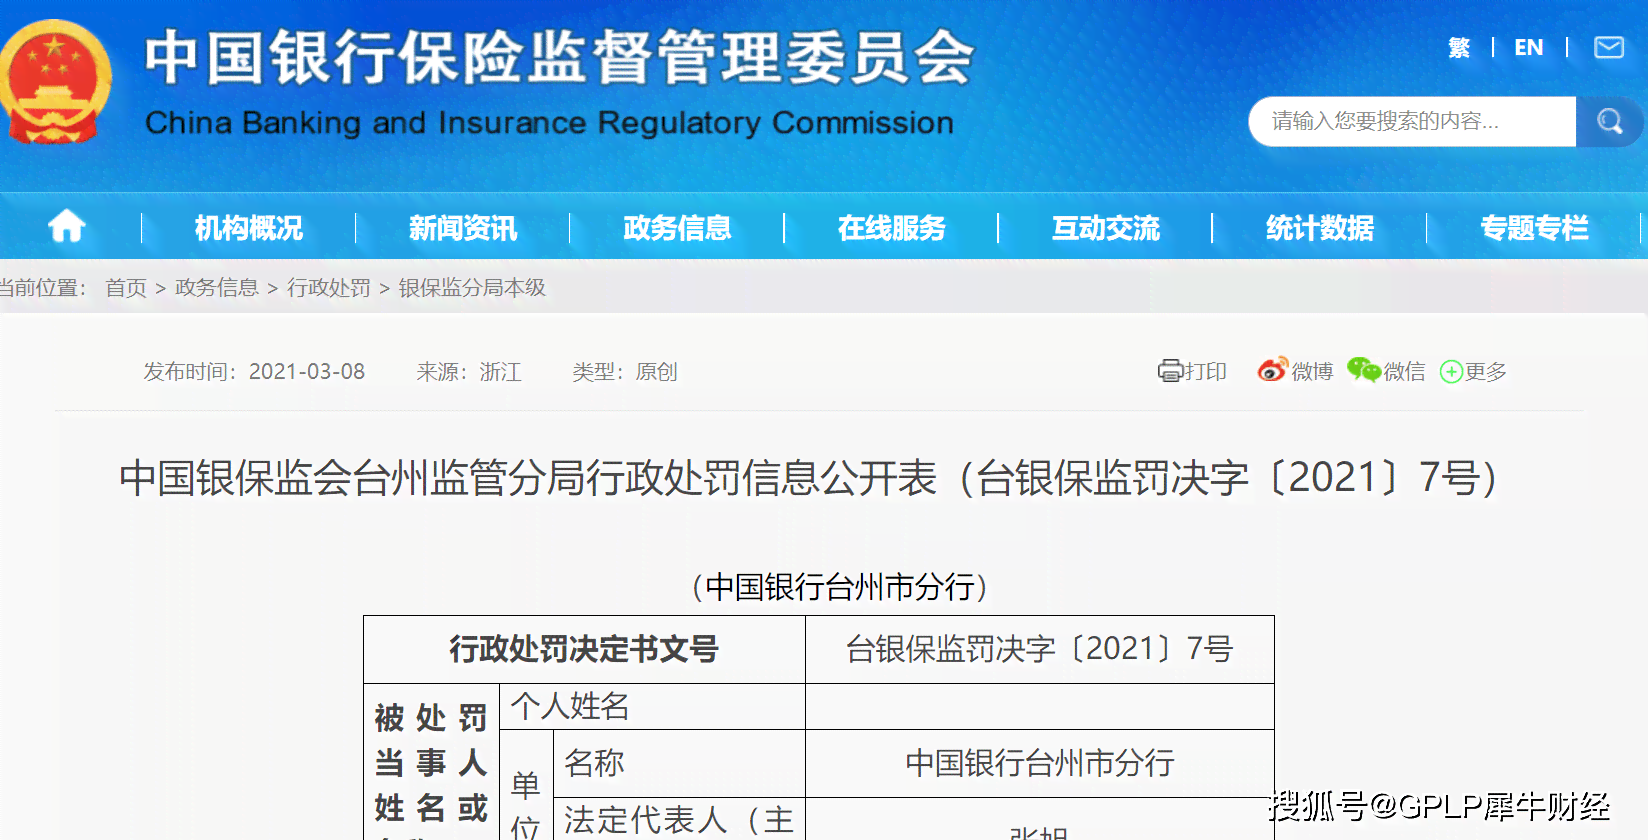This screenshot has width=1648, height=840.
Task: Click the 来源：浙江 text
Action: (x=469, y=372)
